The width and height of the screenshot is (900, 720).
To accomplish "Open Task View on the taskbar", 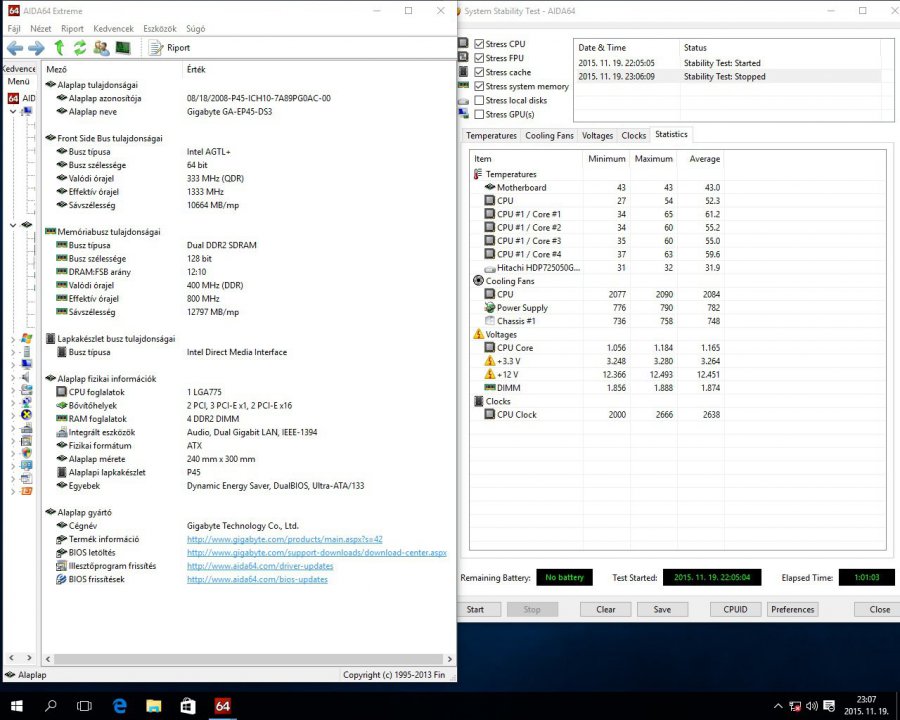I will (84, 706).
